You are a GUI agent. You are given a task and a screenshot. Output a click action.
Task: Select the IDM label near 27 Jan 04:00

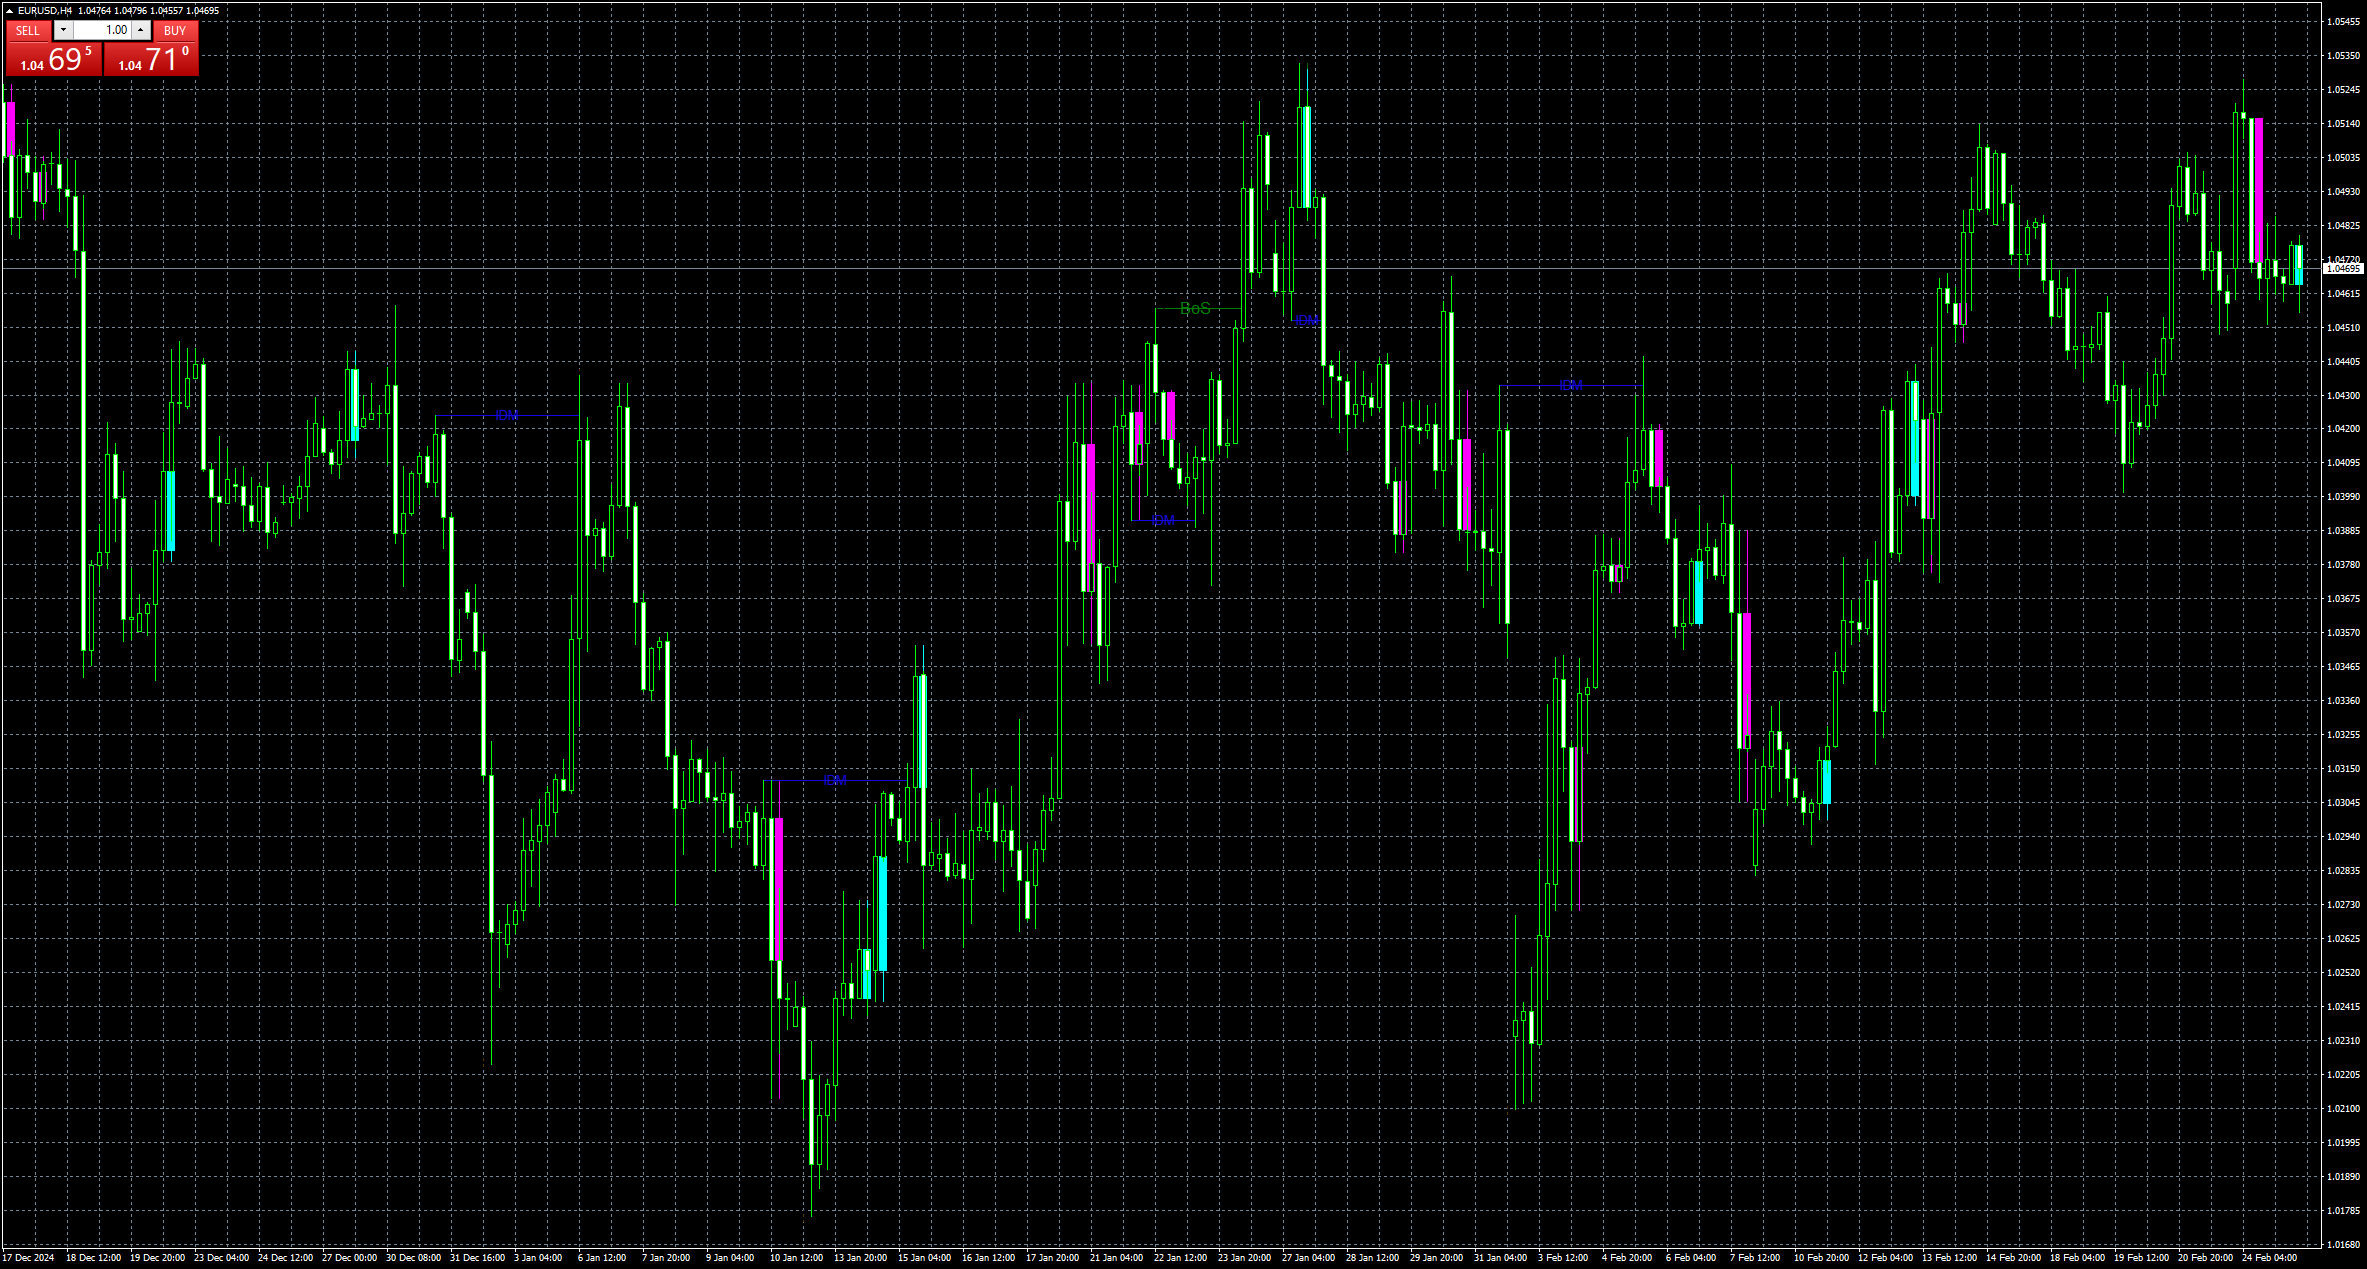pyautogui.click(x=1307, y=321)
